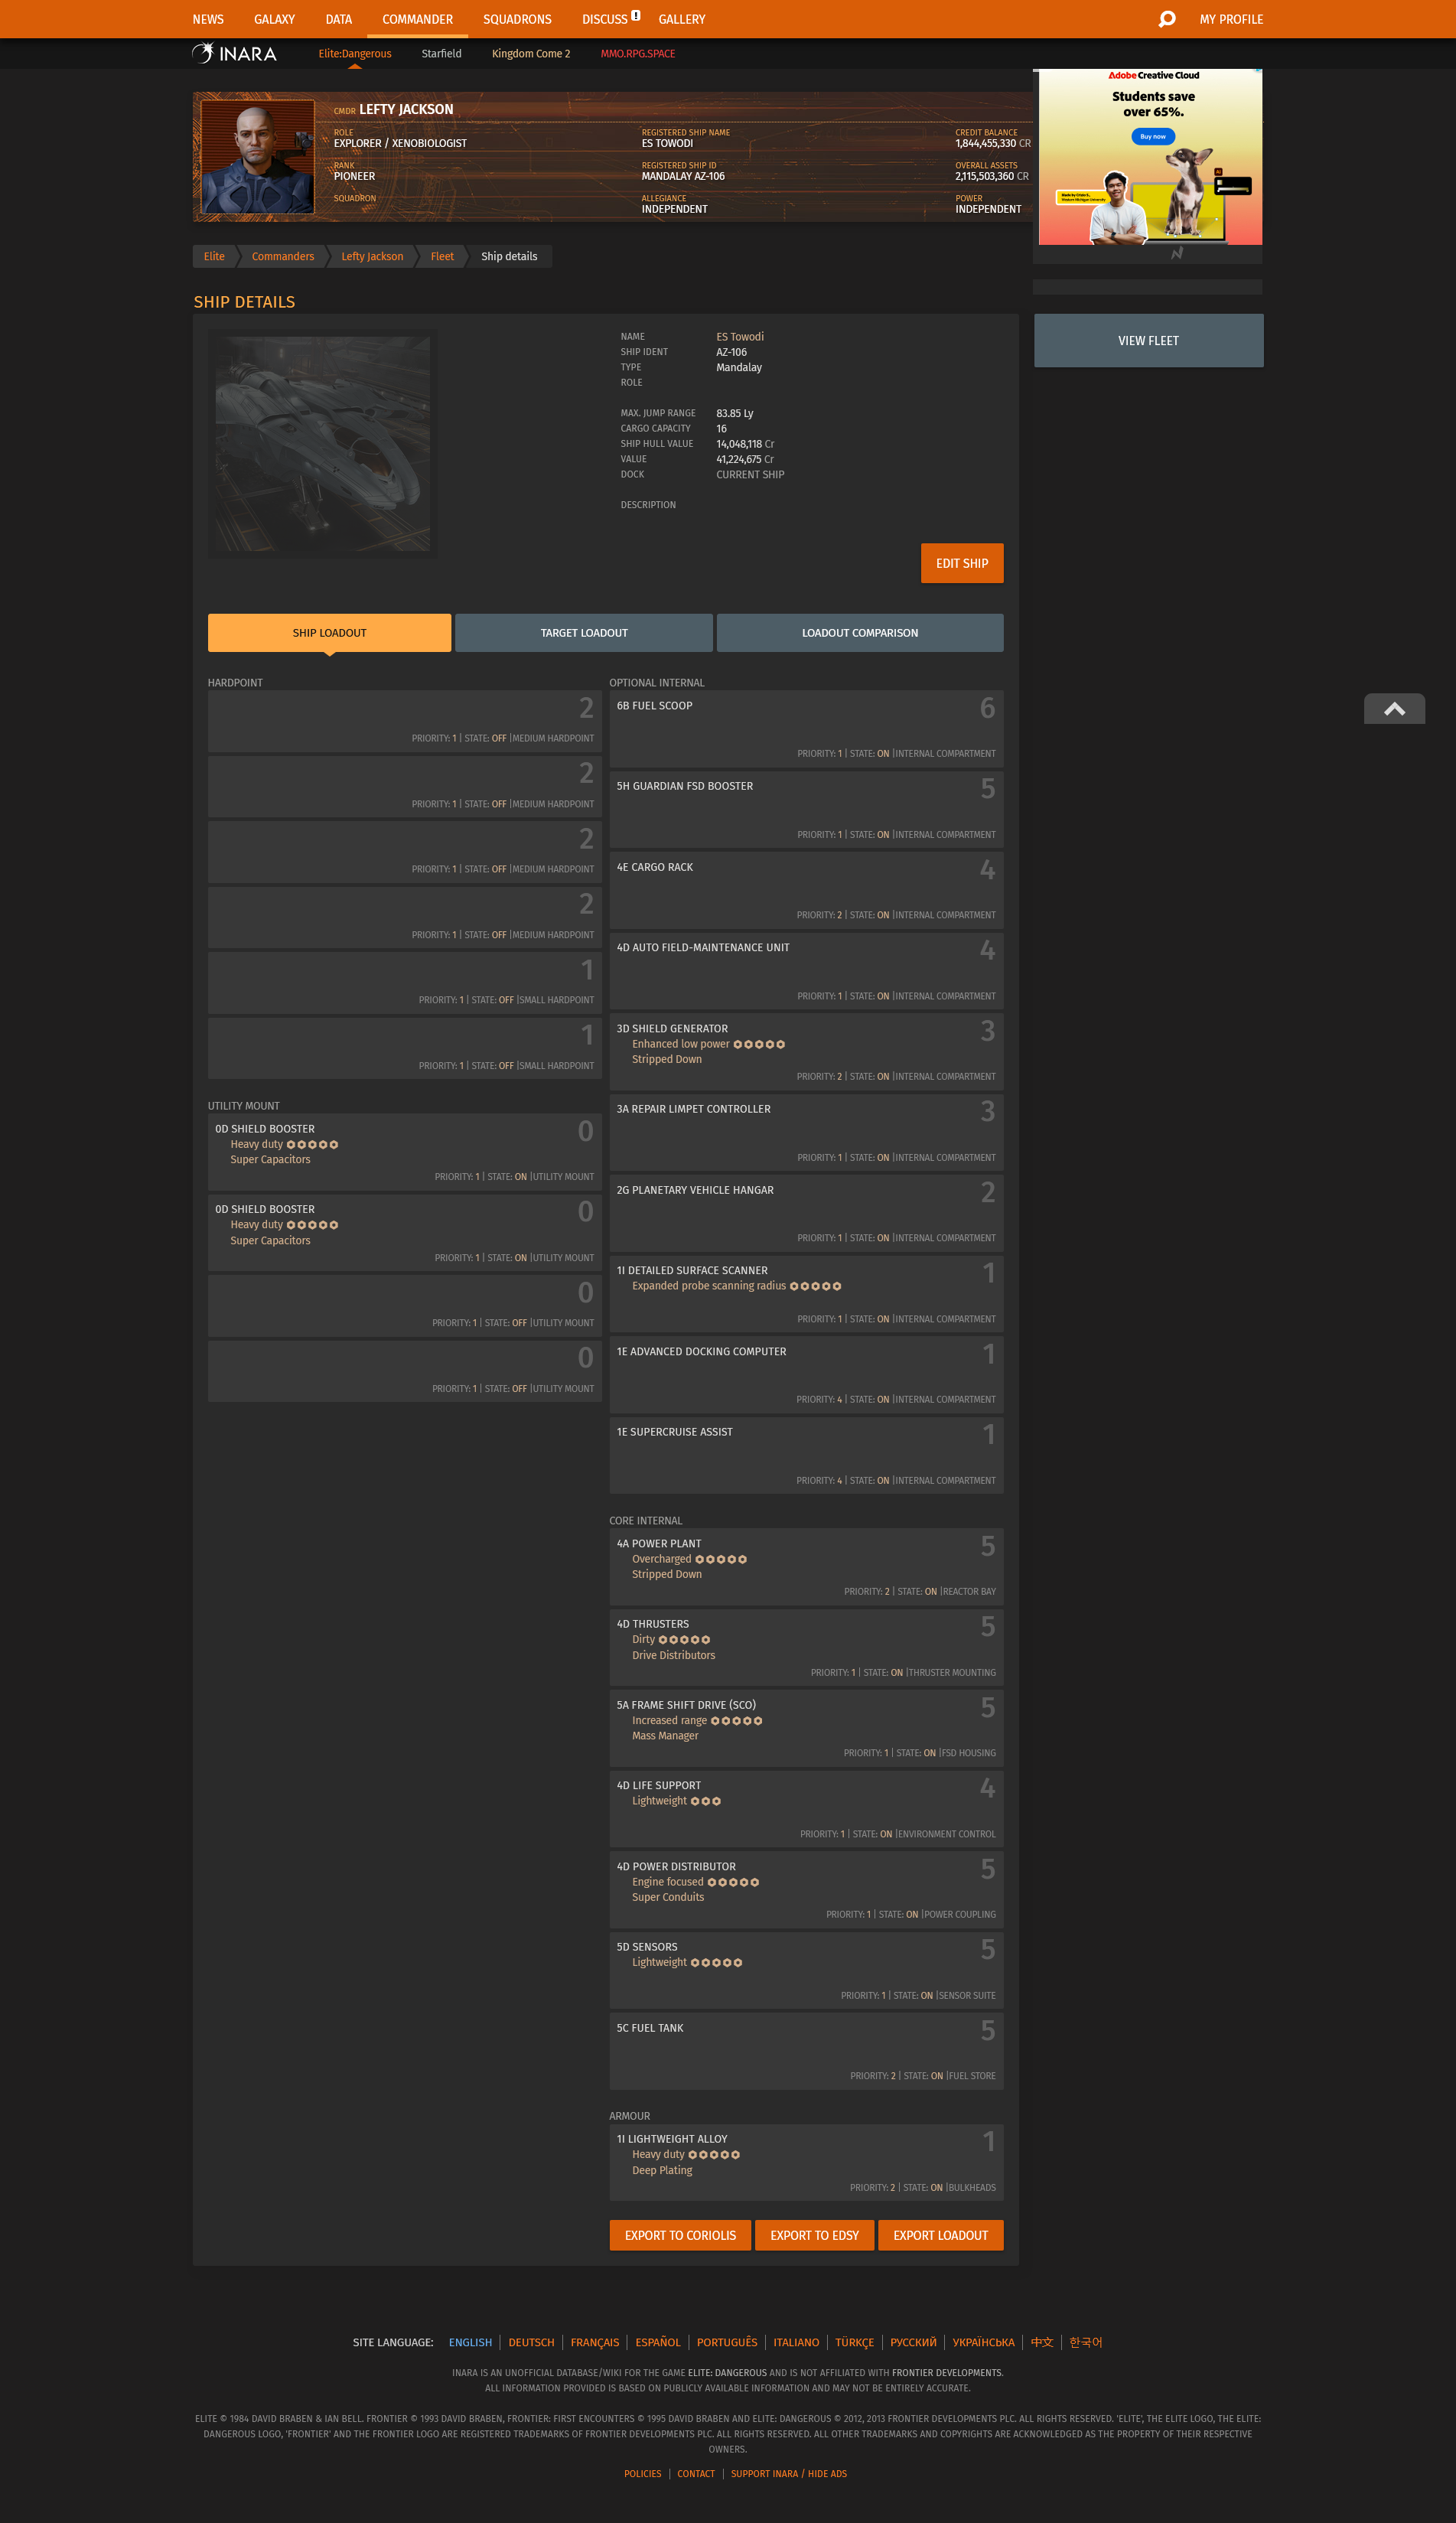Open the POLICIES footer link

pos(642,2473)
